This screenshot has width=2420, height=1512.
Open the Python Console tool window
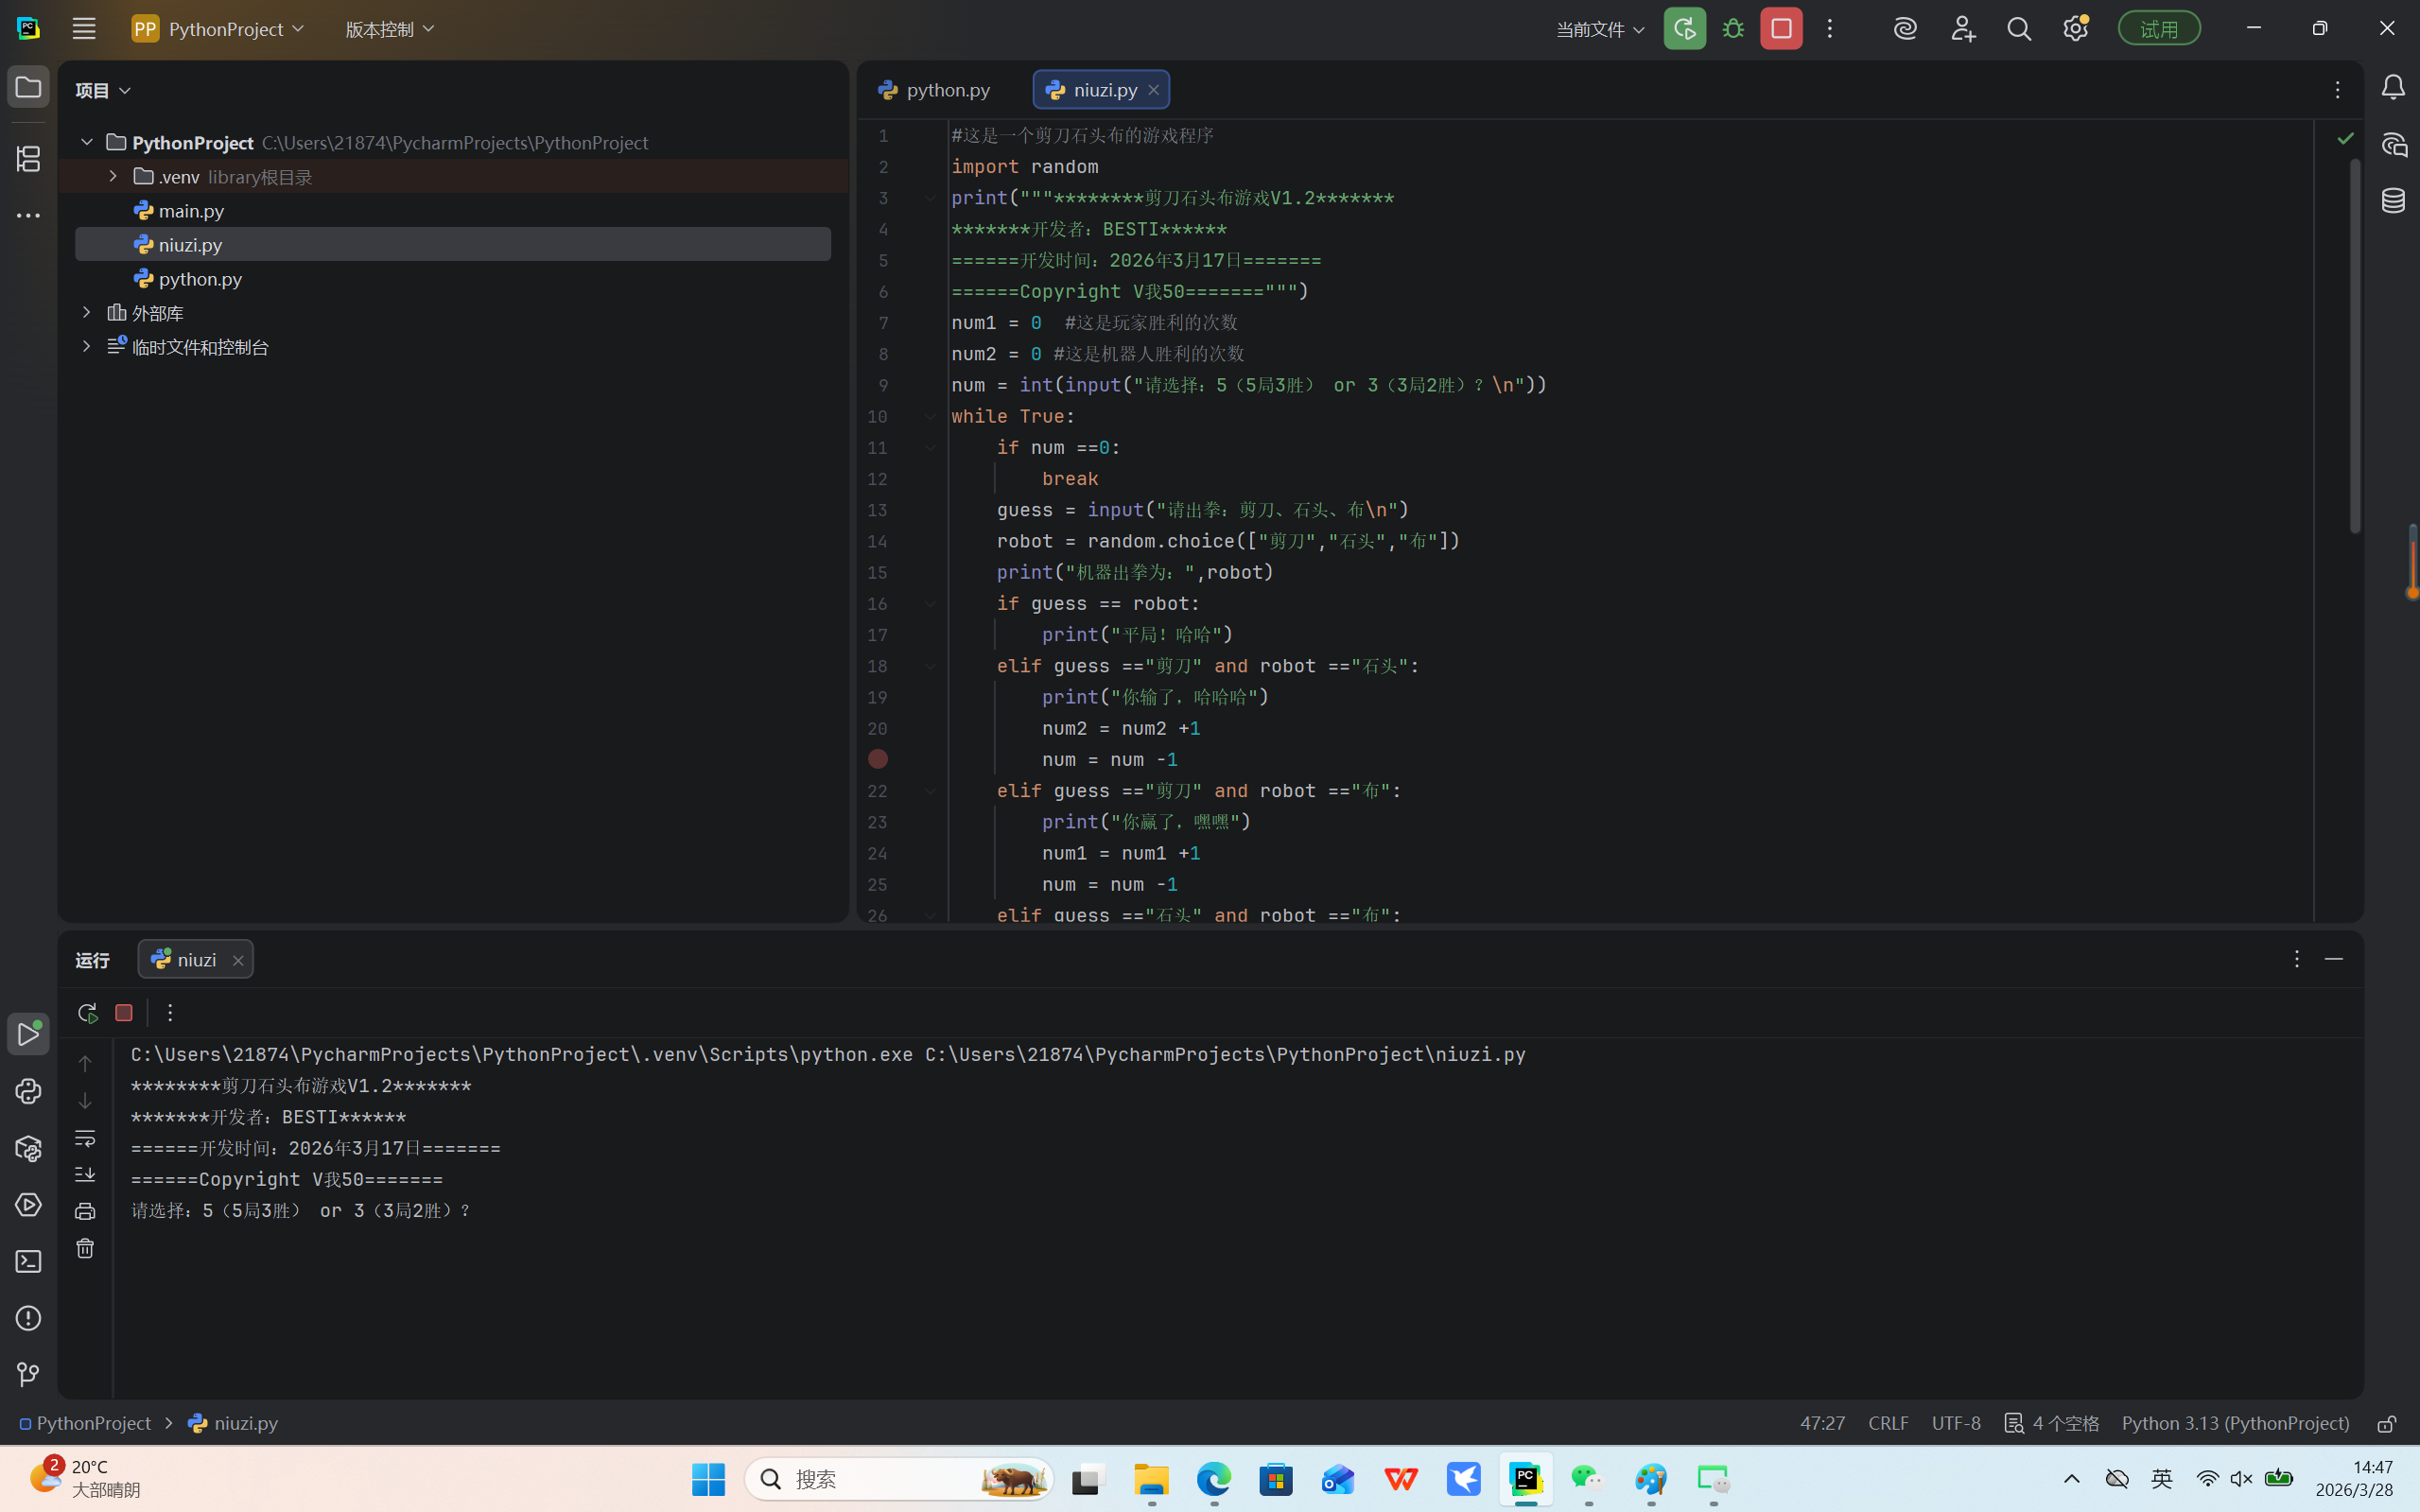tap(28, 1091)
